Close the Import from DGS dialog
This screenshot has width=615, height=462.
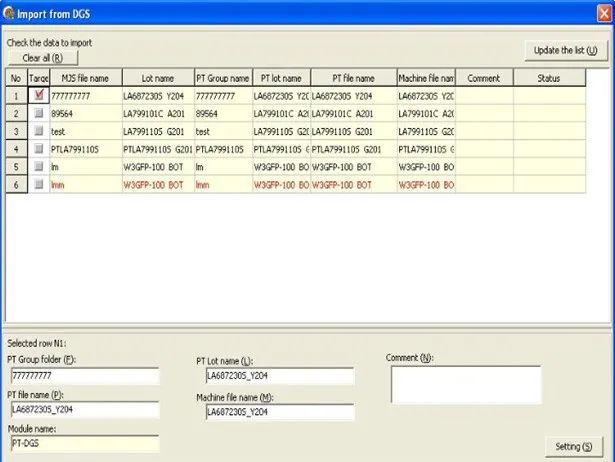(601, 11)
